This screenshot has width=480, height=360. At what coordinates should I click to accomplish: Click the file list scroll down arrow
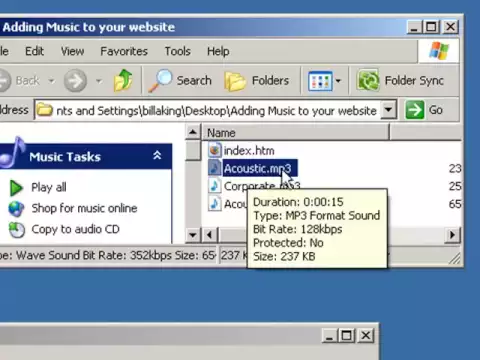pos(193,235)
